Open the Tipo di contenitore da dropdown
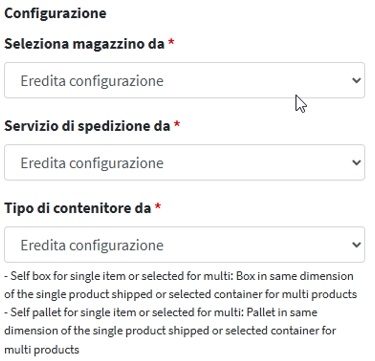The image size is (375, 361). [x=184, y=245]
